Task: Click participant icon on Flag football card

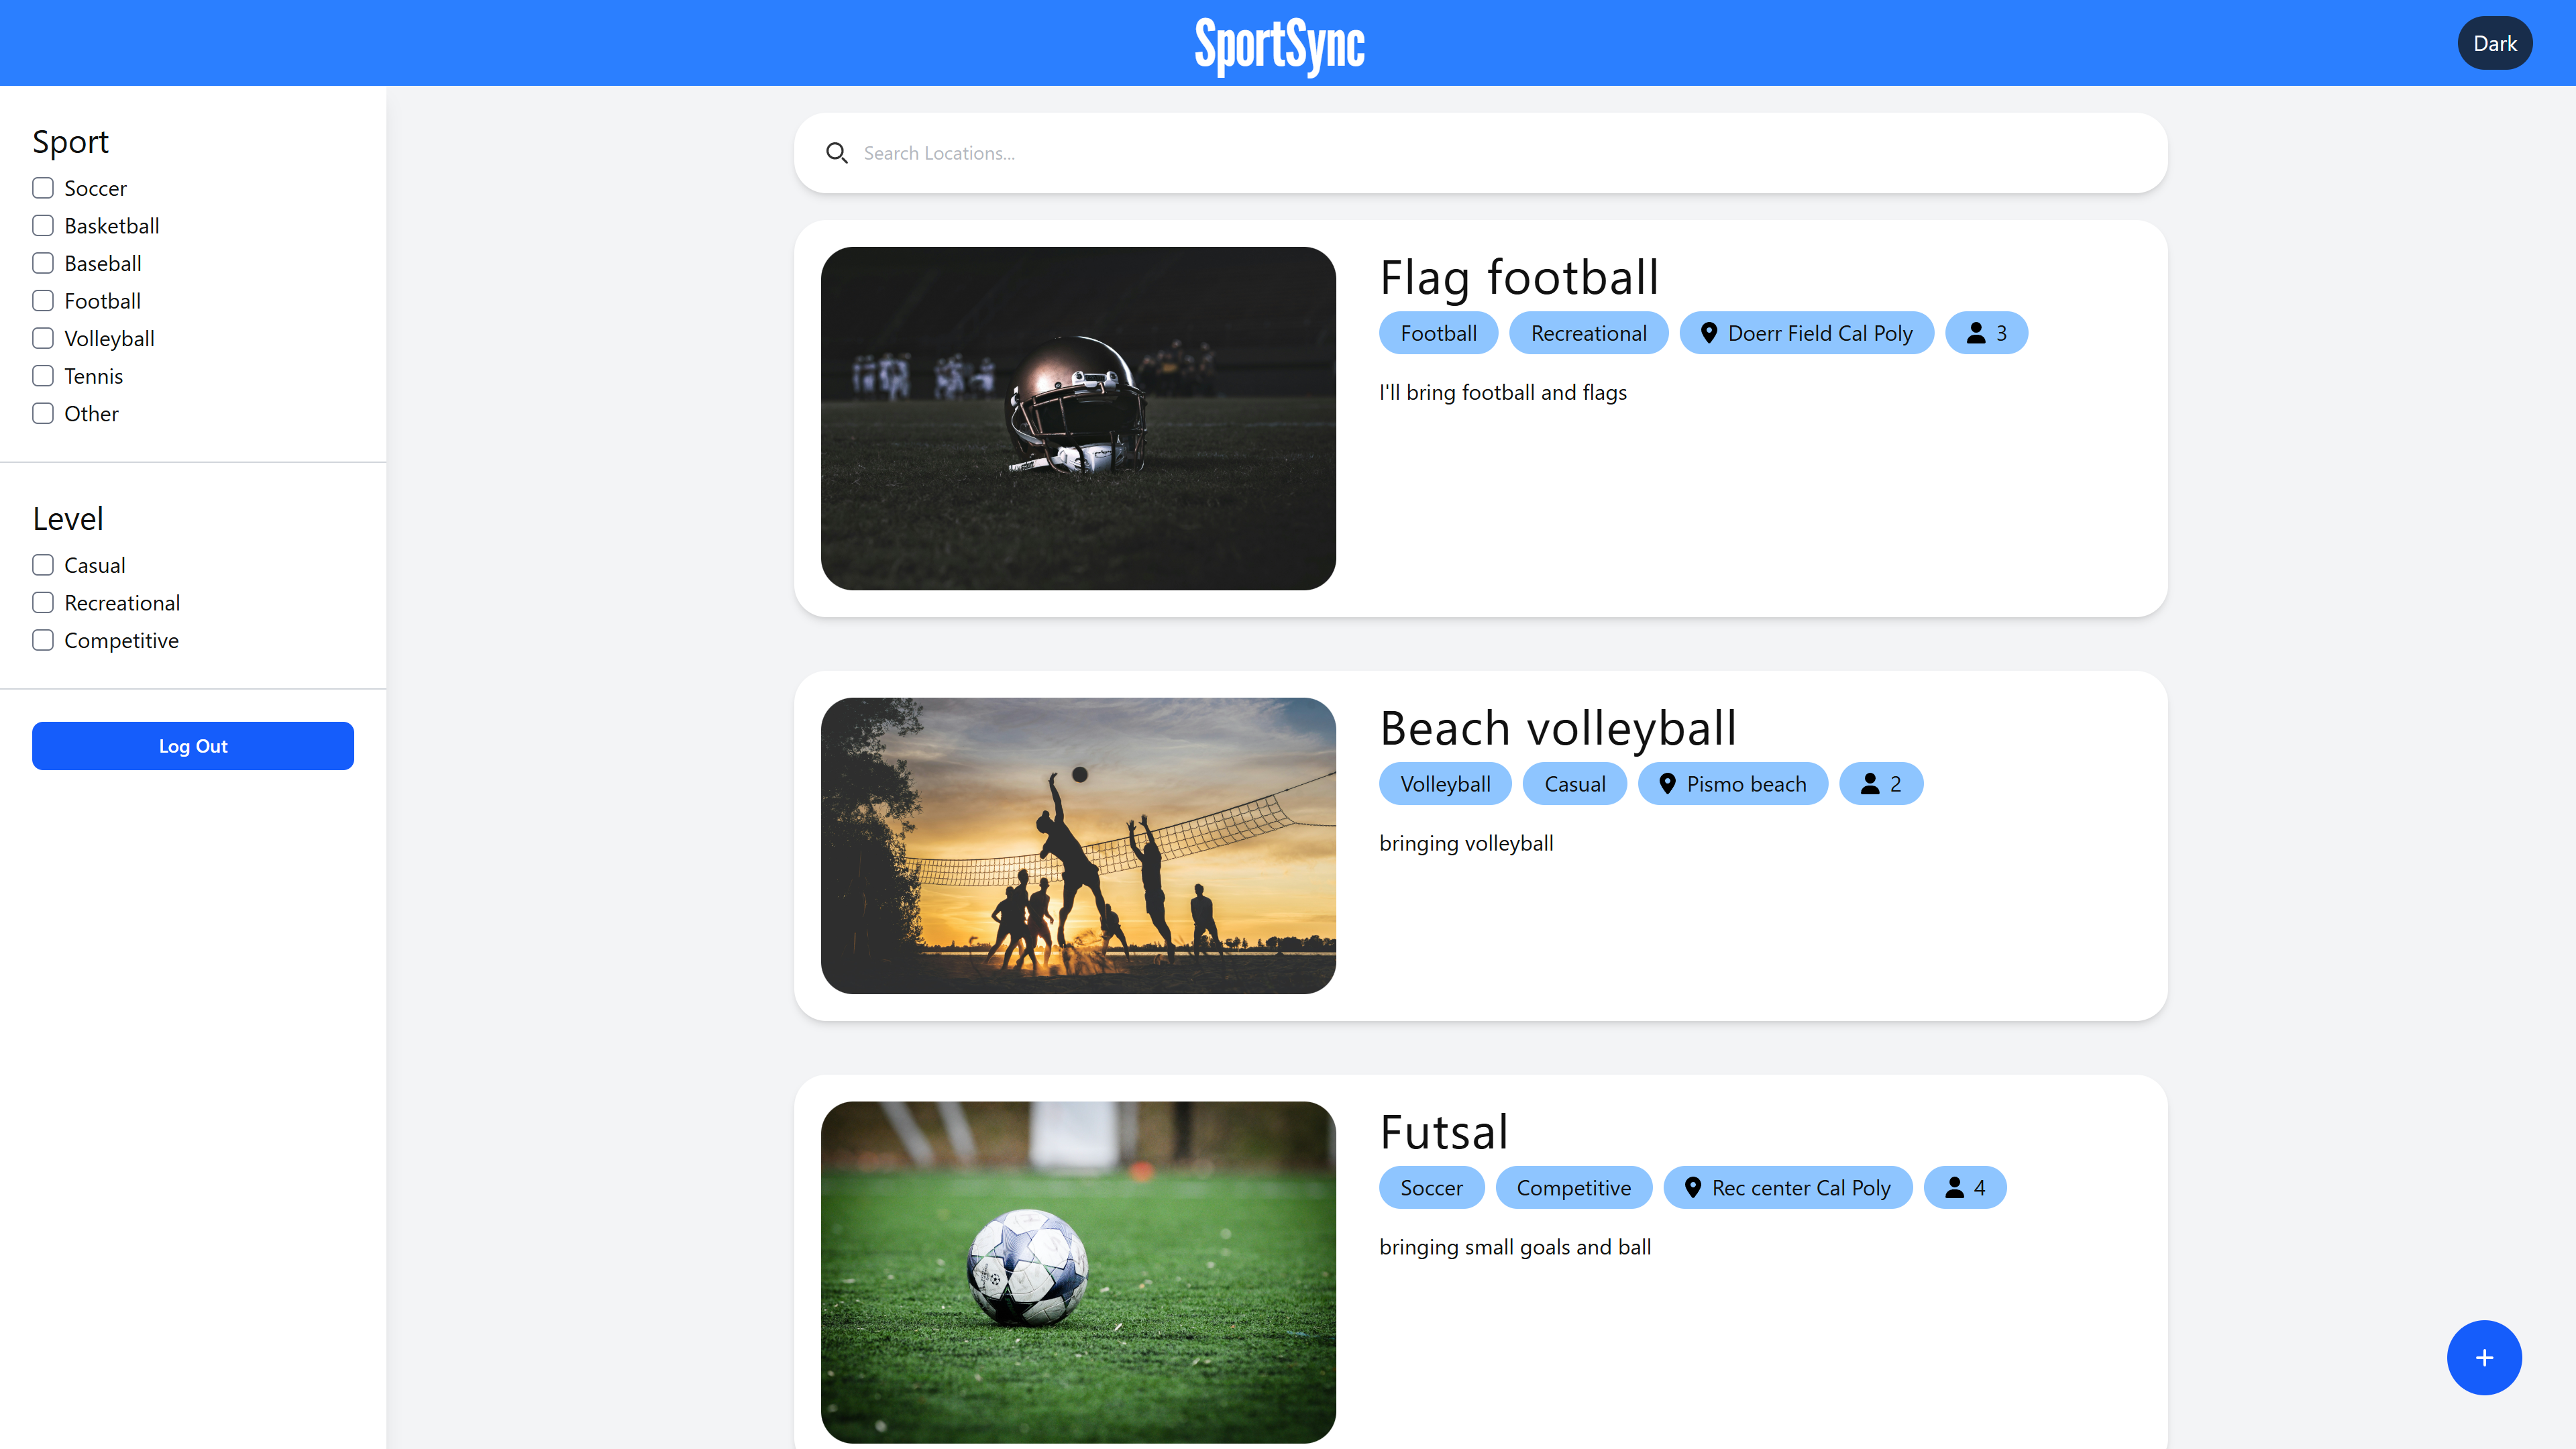Action: tap(1976, 333)
